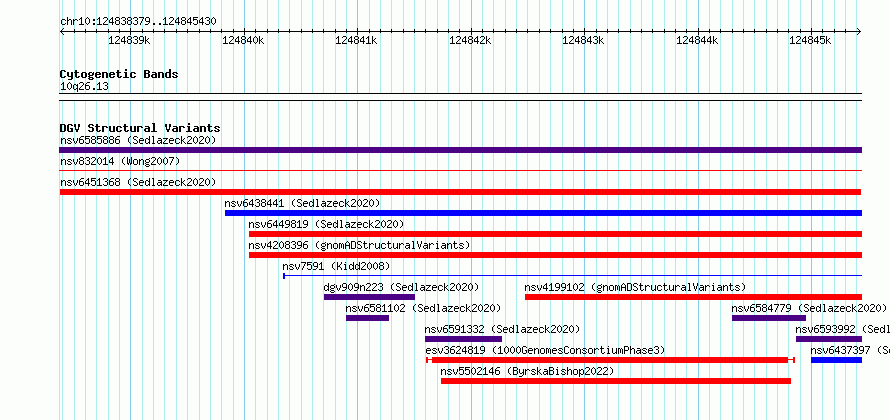Open esv3624819 (1000GenomesConsortiumPhase3) label
The width and height of the screenshot is (890, 420).
pyautogui.click(x=545, y=350)
